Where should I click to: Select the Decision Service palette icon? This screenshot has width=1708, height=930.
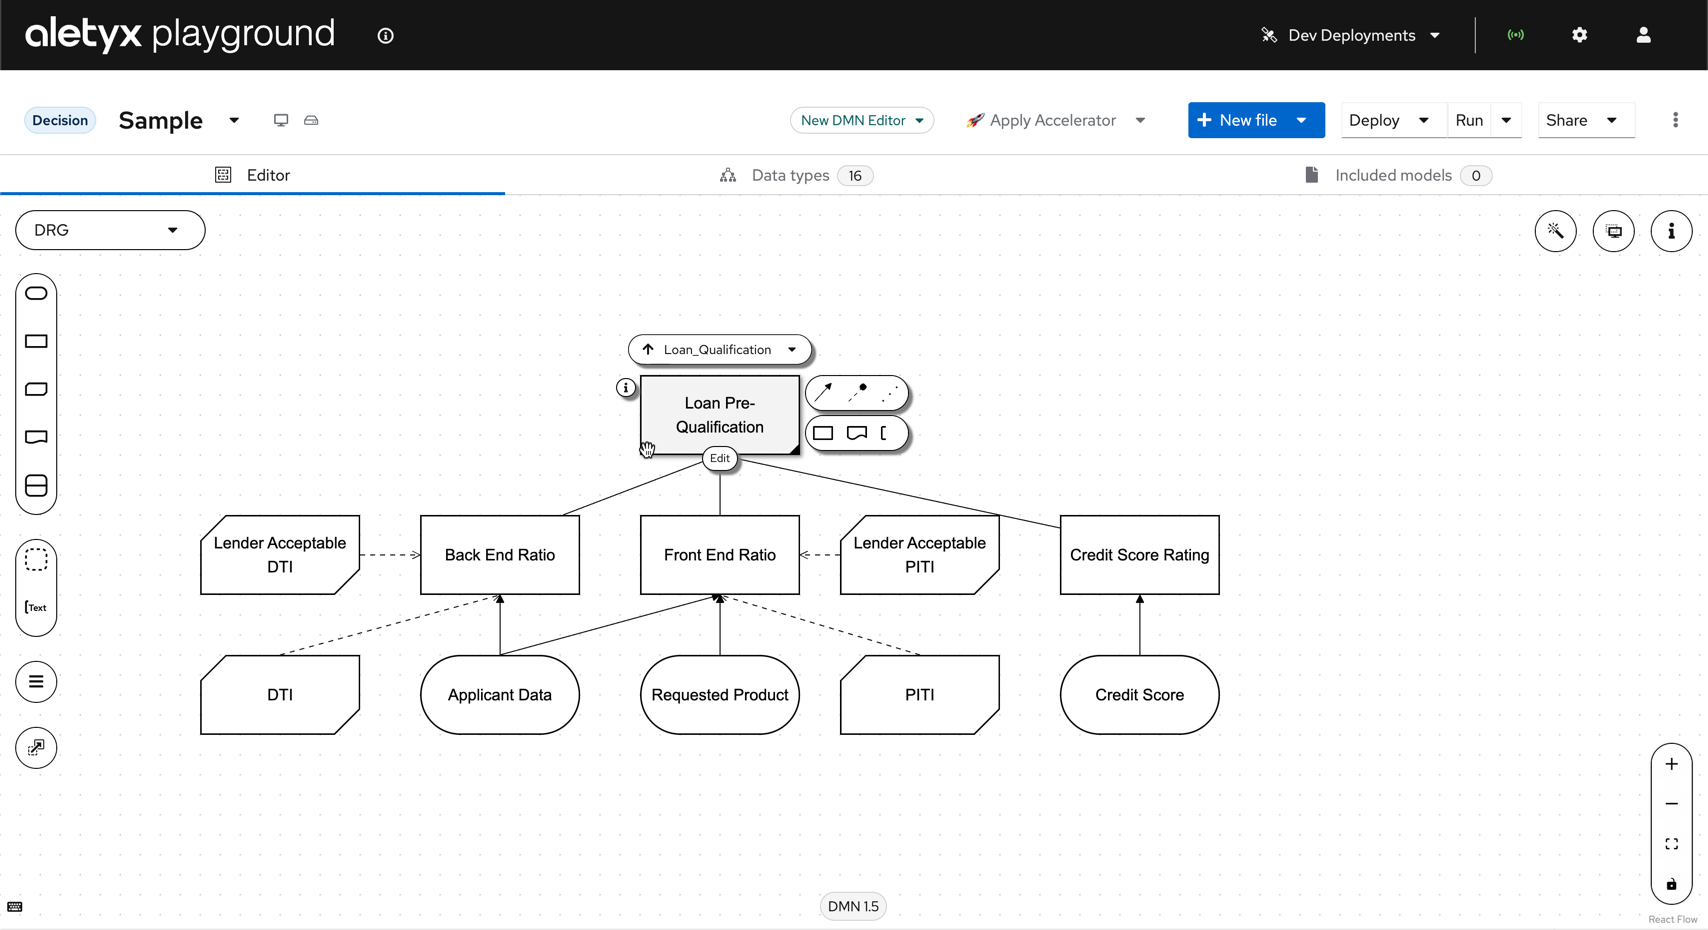pos(36,486)
